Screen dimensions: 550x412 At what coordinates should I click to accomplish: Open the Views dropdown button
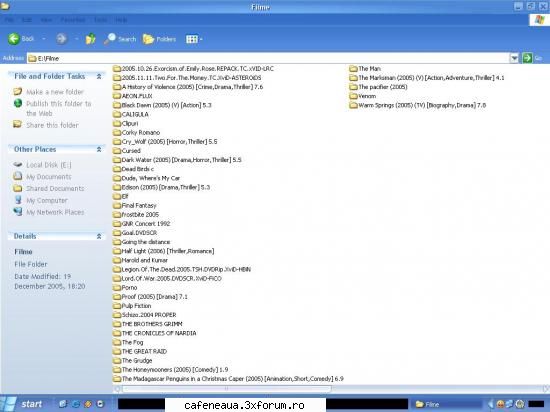tap(194, 39)
